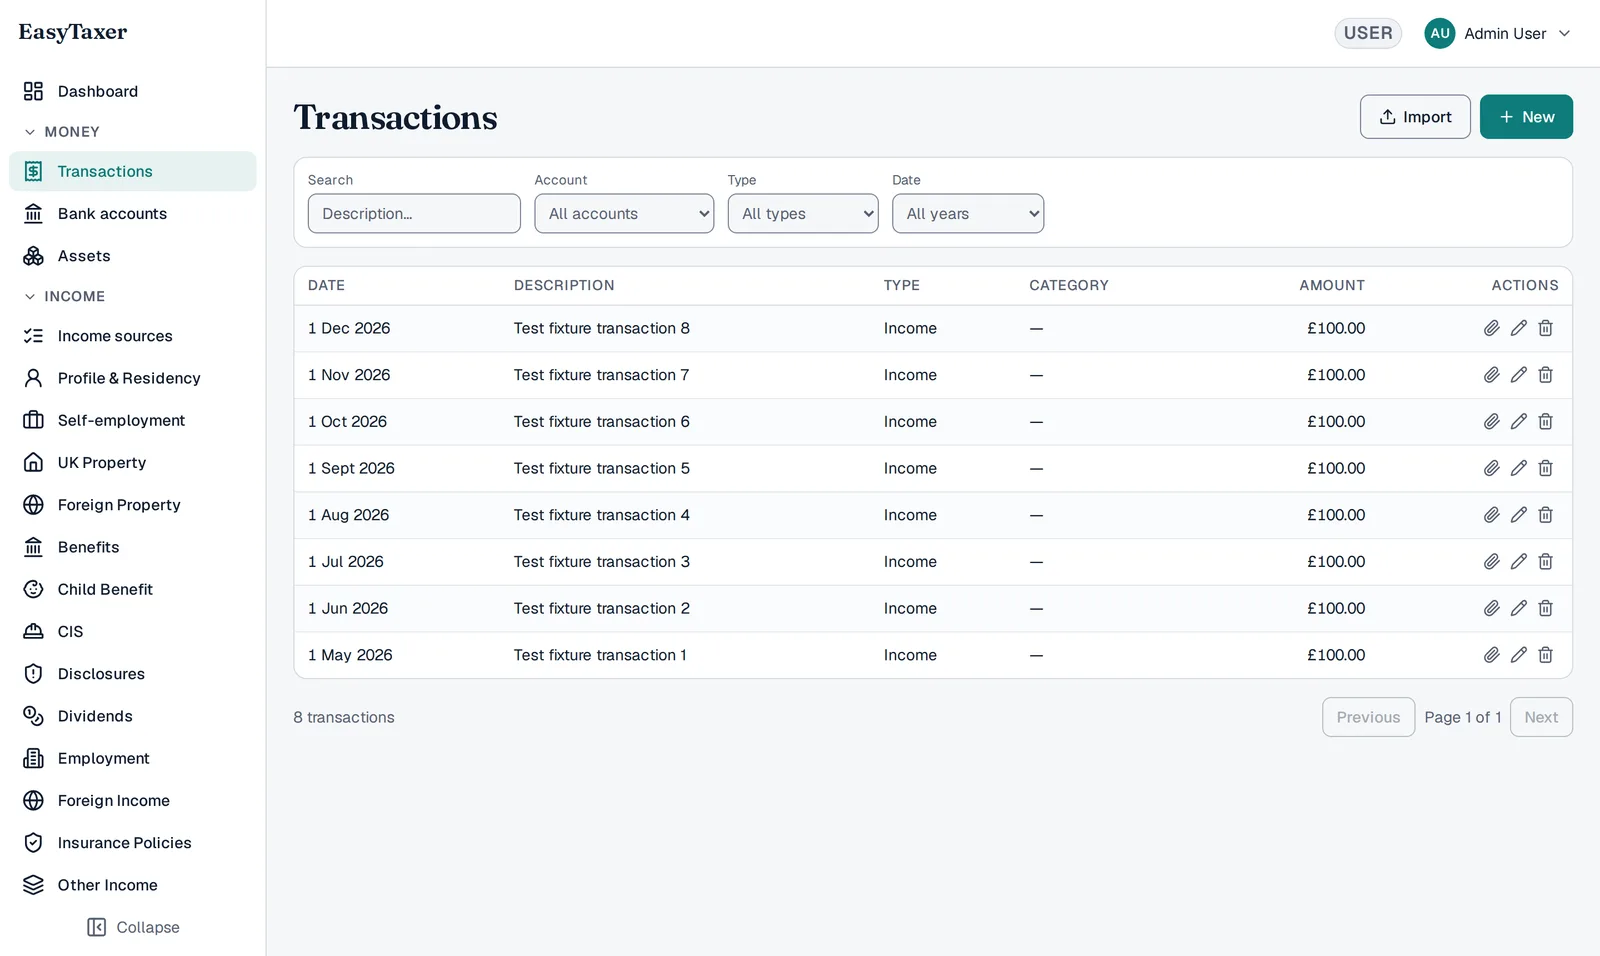Delete Test fixture transaction 2

[1545, 608]
